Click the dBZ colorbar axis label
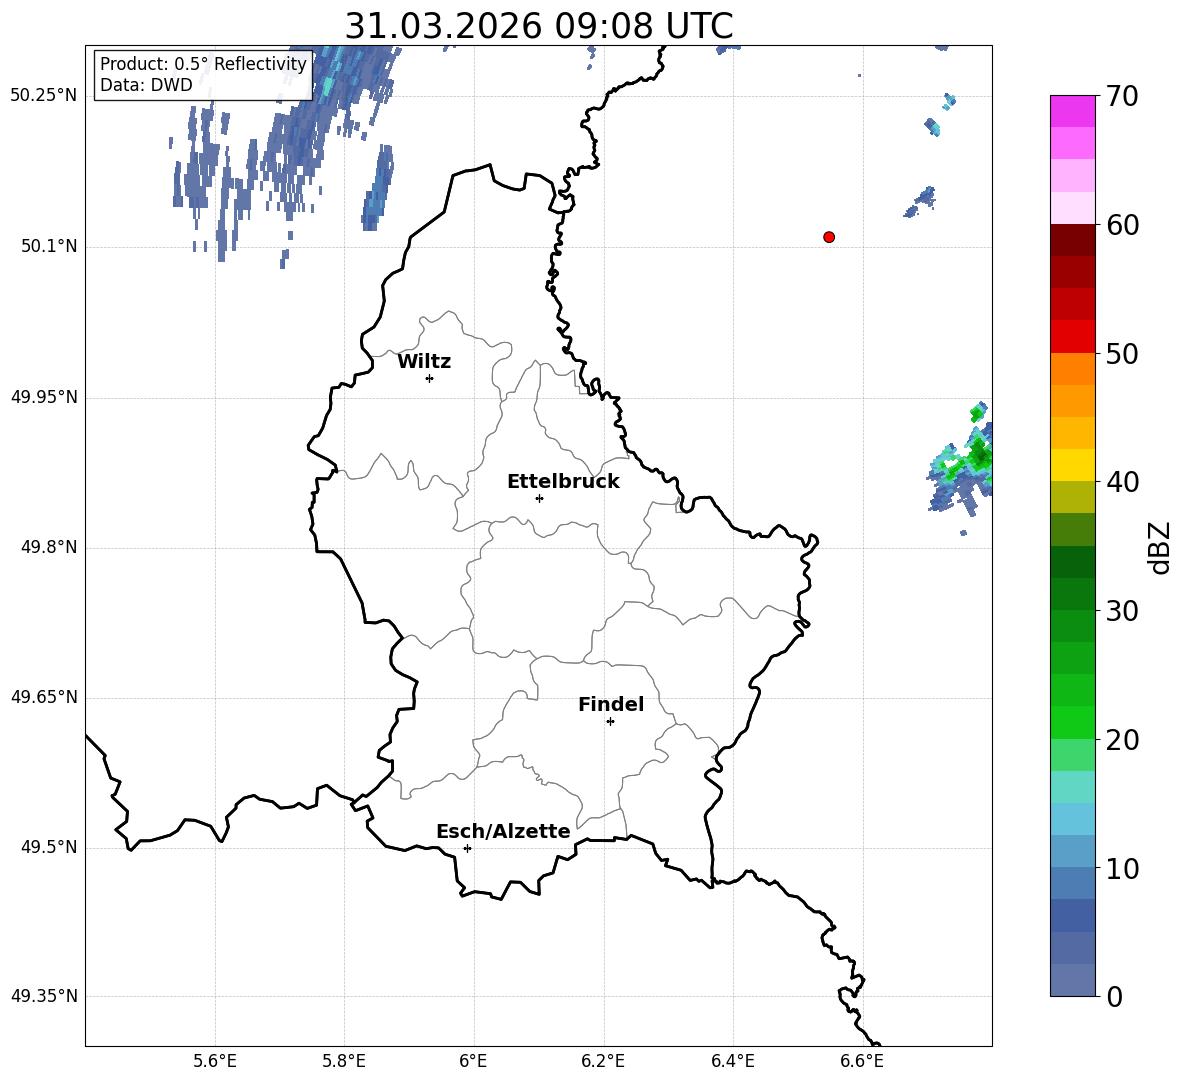1184x1081 pixels. [x=1158, y=547]
